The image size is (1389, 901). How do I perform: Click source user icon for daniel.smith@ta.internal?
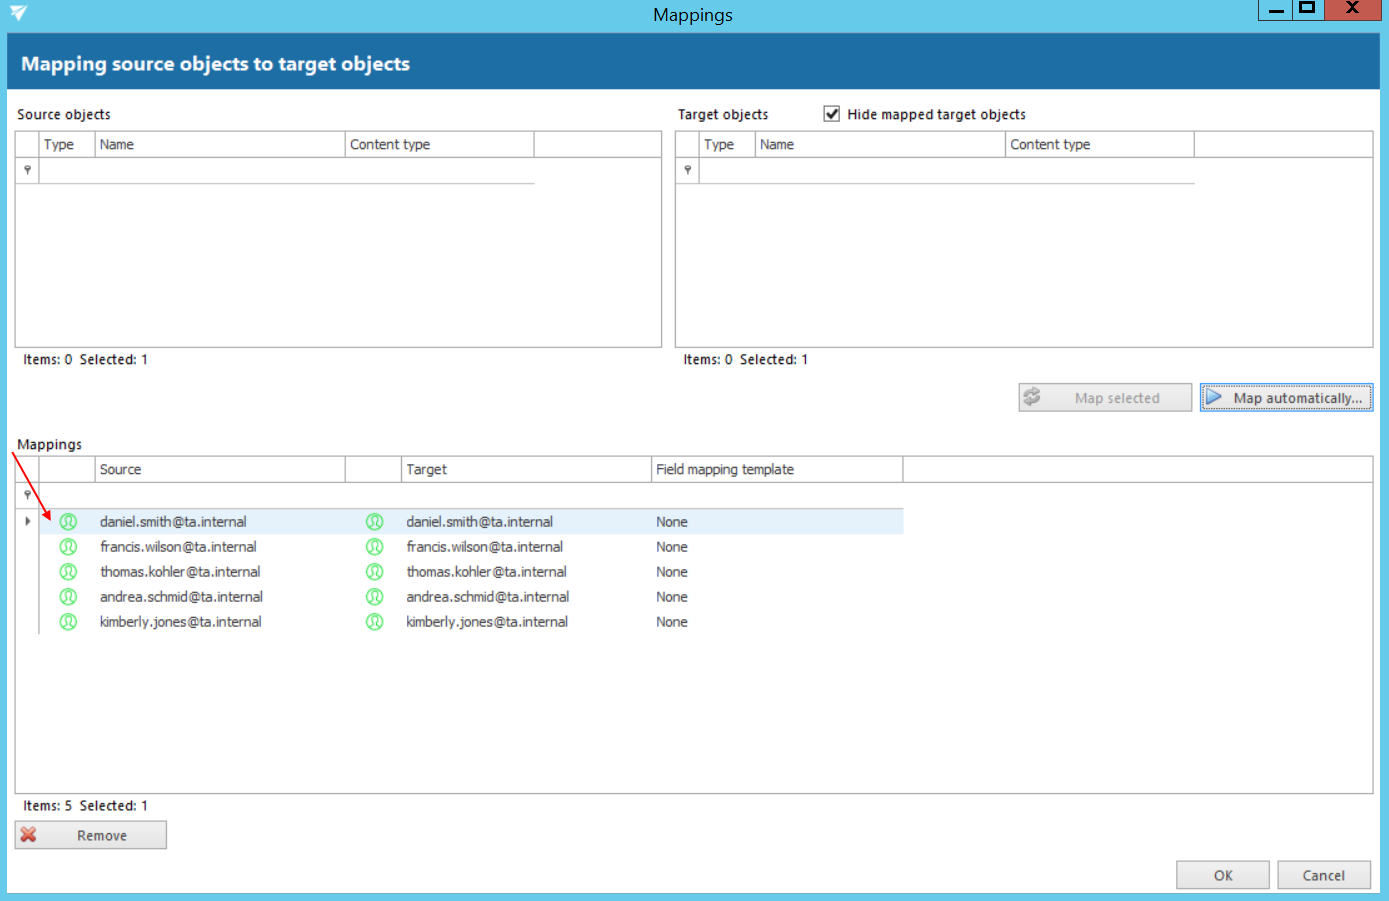point(68,522)
